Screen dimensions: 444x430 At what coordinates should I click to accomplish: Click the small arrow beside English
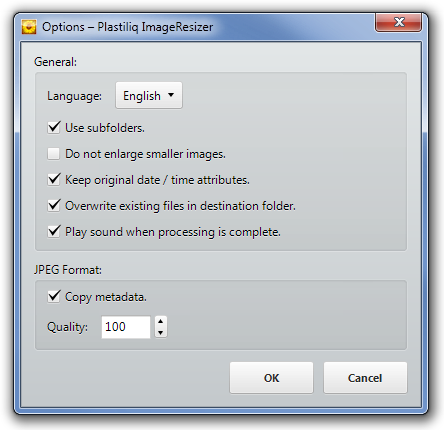click(x=171, y=95)
